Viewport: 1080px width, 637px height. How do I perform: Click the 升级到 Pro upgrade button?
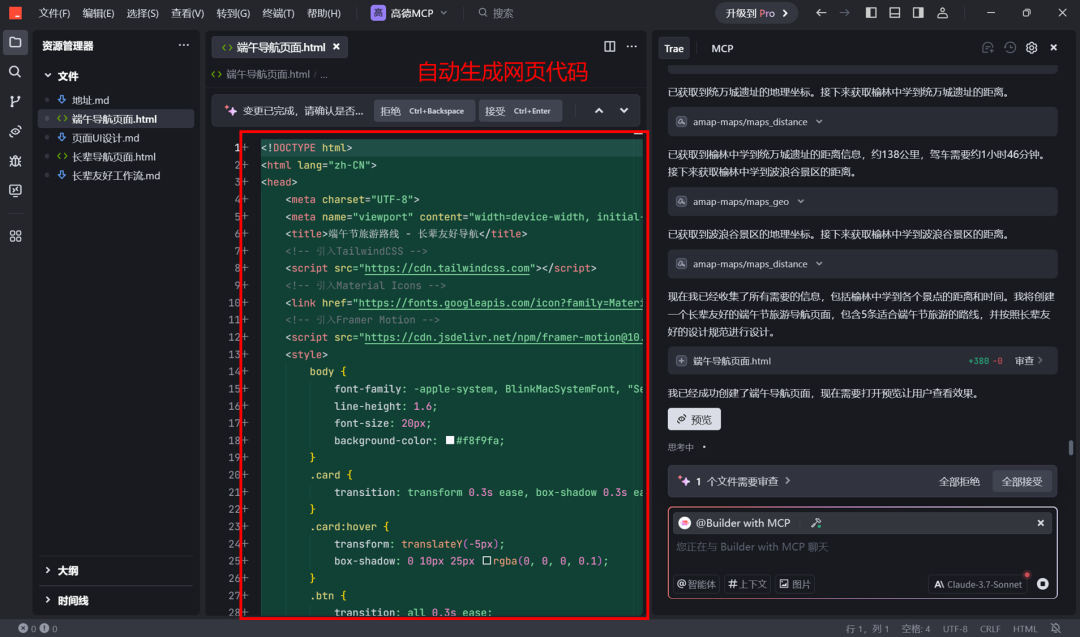pyautogui.click(x=757, y=13)
